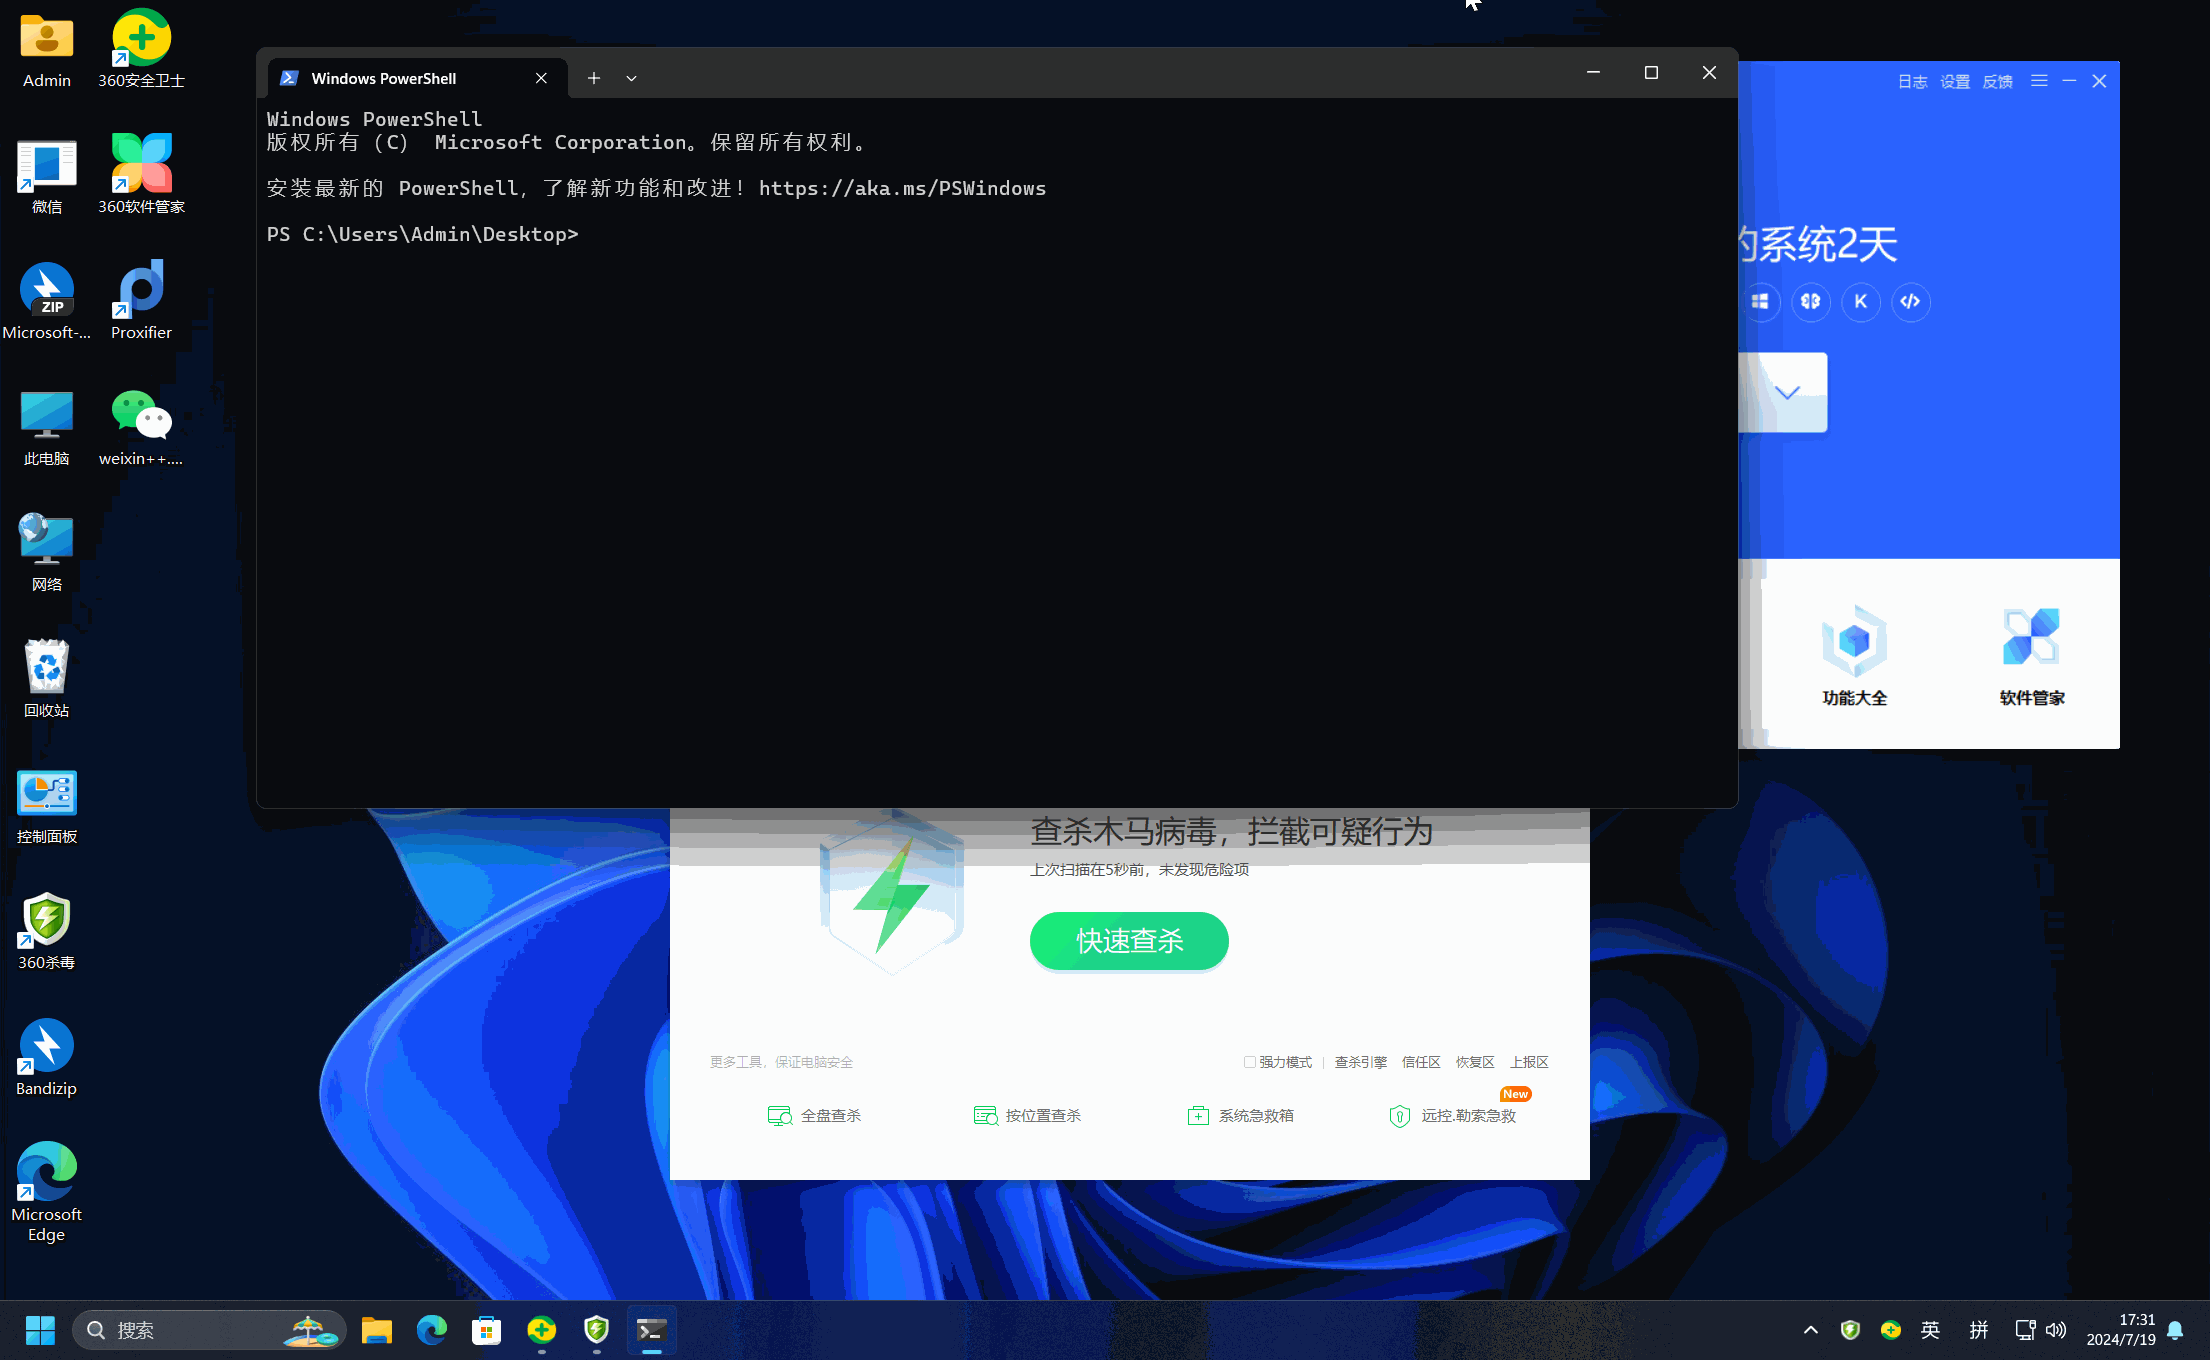Open the PowerShell new-tab dropdown arrow
The image size is (2210, 1360).
point(631,78)
